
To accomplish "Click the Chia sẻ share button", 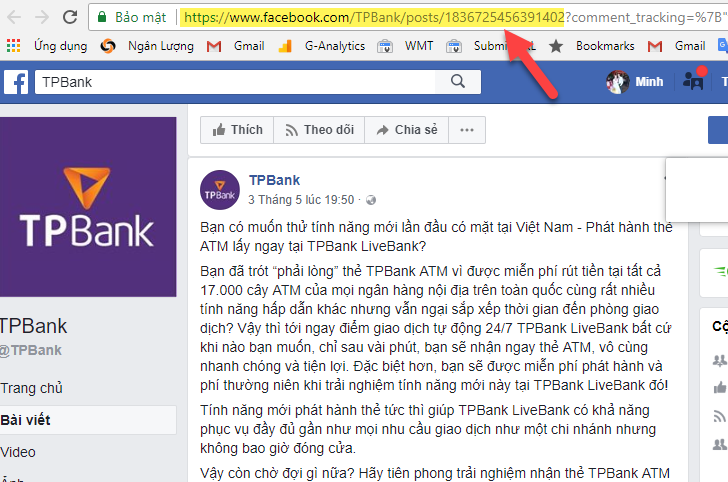I will coord(407,130).
